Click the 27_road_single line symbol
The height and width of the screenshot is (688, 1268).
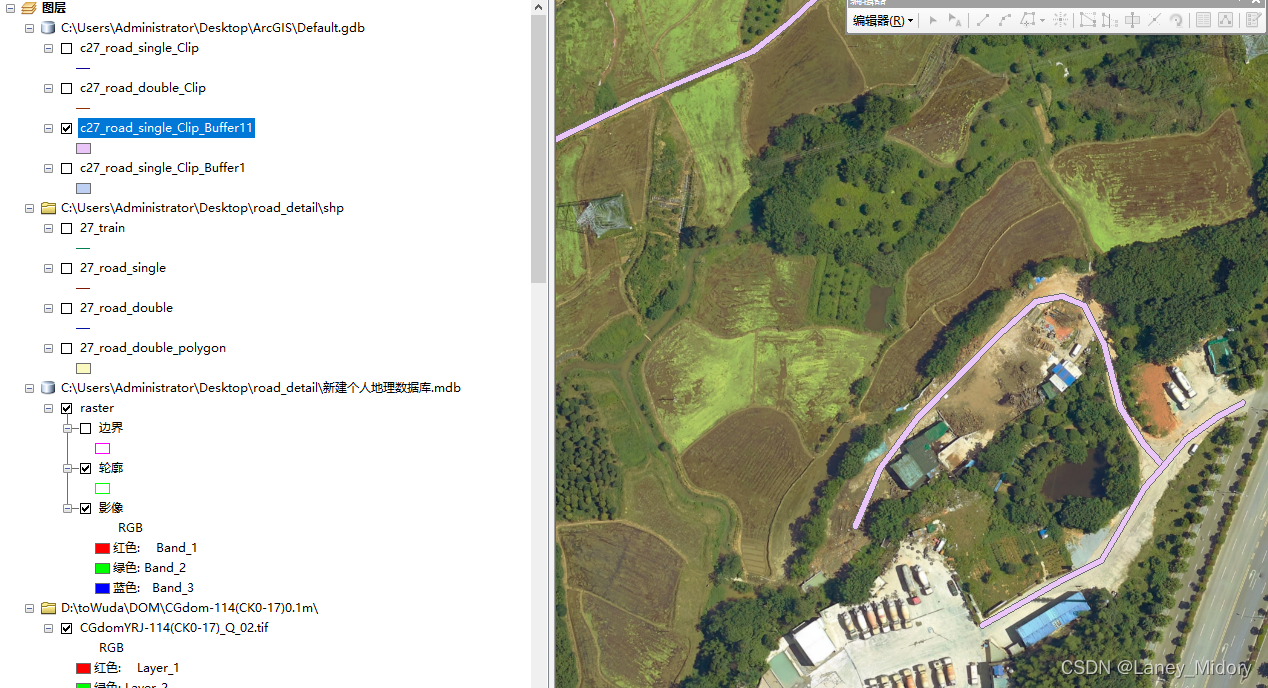point(83,288)
